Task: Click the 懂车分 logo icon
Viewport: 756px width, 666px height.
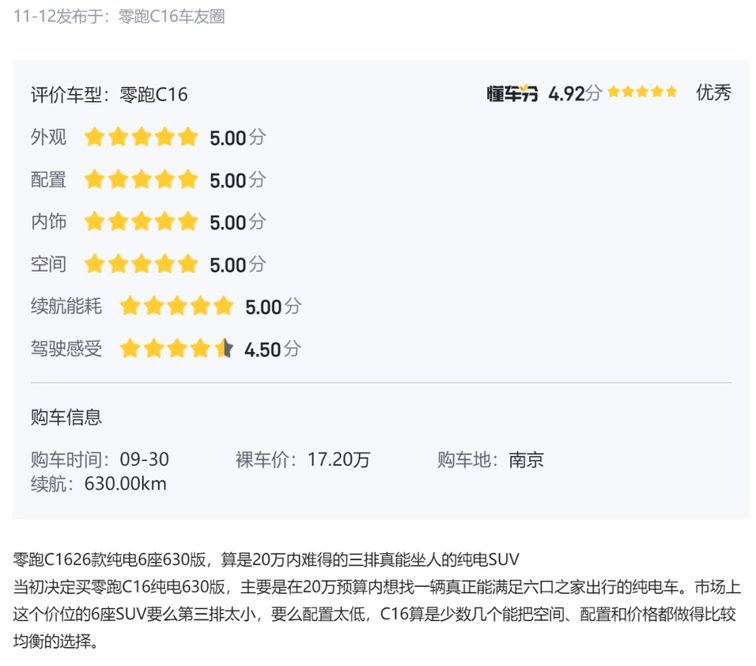Action: (512, 93)
